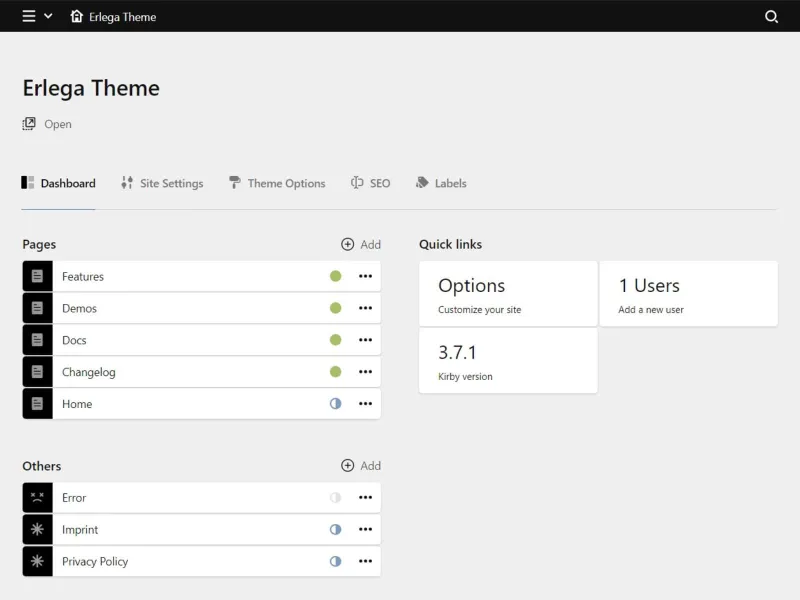Click the Kirby version 3.7.1 card

click(508, 361)
